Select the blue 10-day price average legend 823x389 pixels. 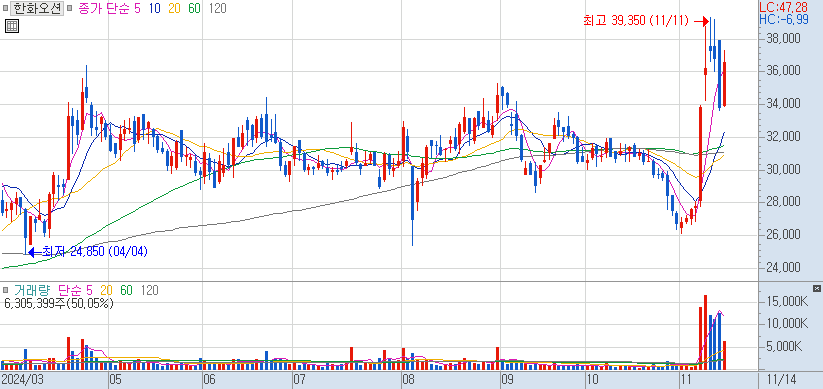click(155, 8)
